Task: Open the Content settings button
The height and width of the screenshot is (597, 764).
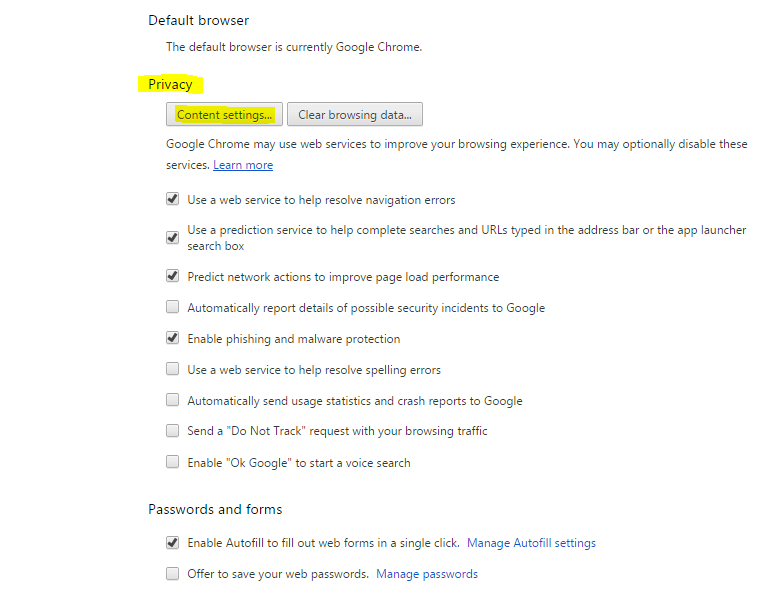Action: click(224, 115)
